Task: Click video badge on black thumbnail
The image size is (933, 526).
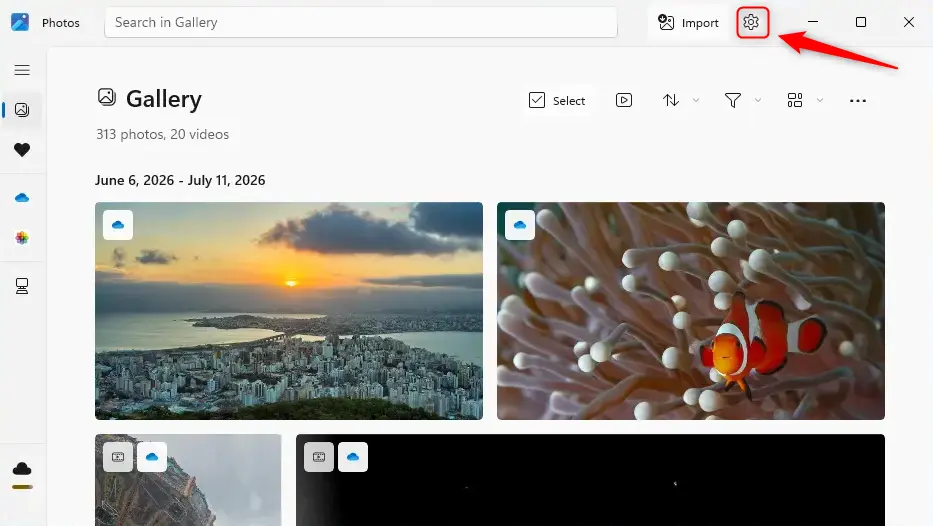Action: point(319,457)
